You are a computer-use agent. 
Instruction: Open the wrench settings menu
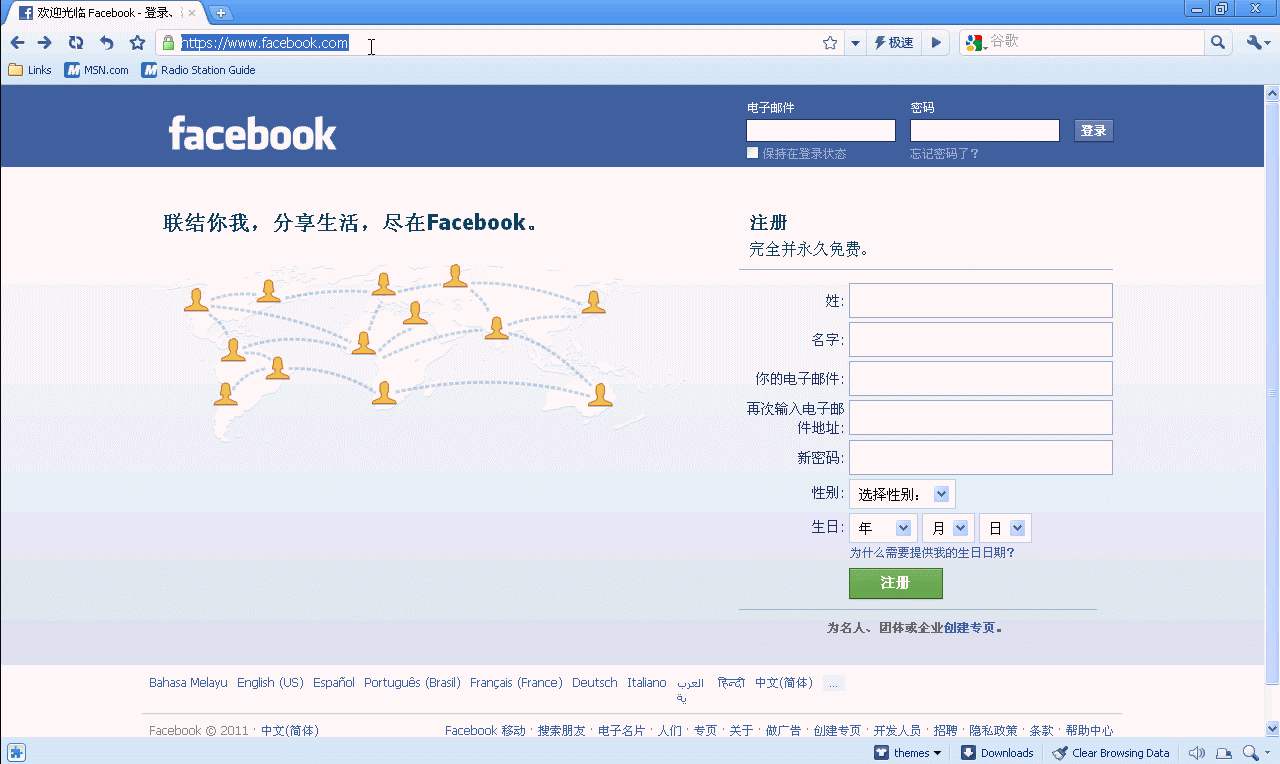point(1257,43)
